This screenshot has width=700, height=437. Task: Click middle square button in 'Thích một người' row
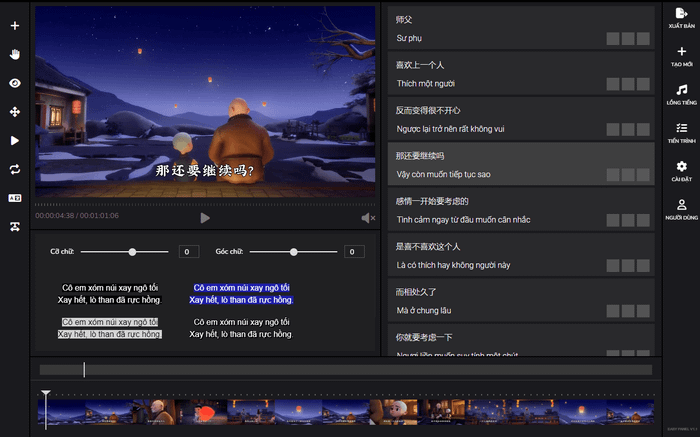tap(628, 84)
